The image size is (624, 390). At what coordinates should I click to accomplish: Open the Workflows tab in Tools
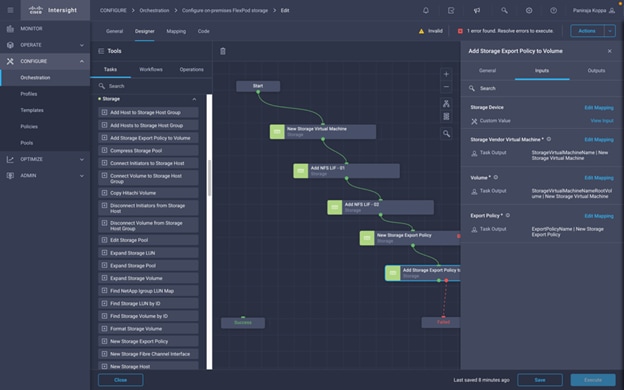151,69
